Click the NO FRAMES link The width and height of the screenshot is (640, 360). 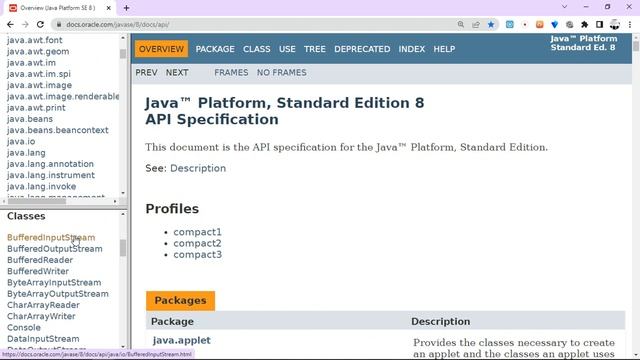pyautogui.click(x=282, y=73)
